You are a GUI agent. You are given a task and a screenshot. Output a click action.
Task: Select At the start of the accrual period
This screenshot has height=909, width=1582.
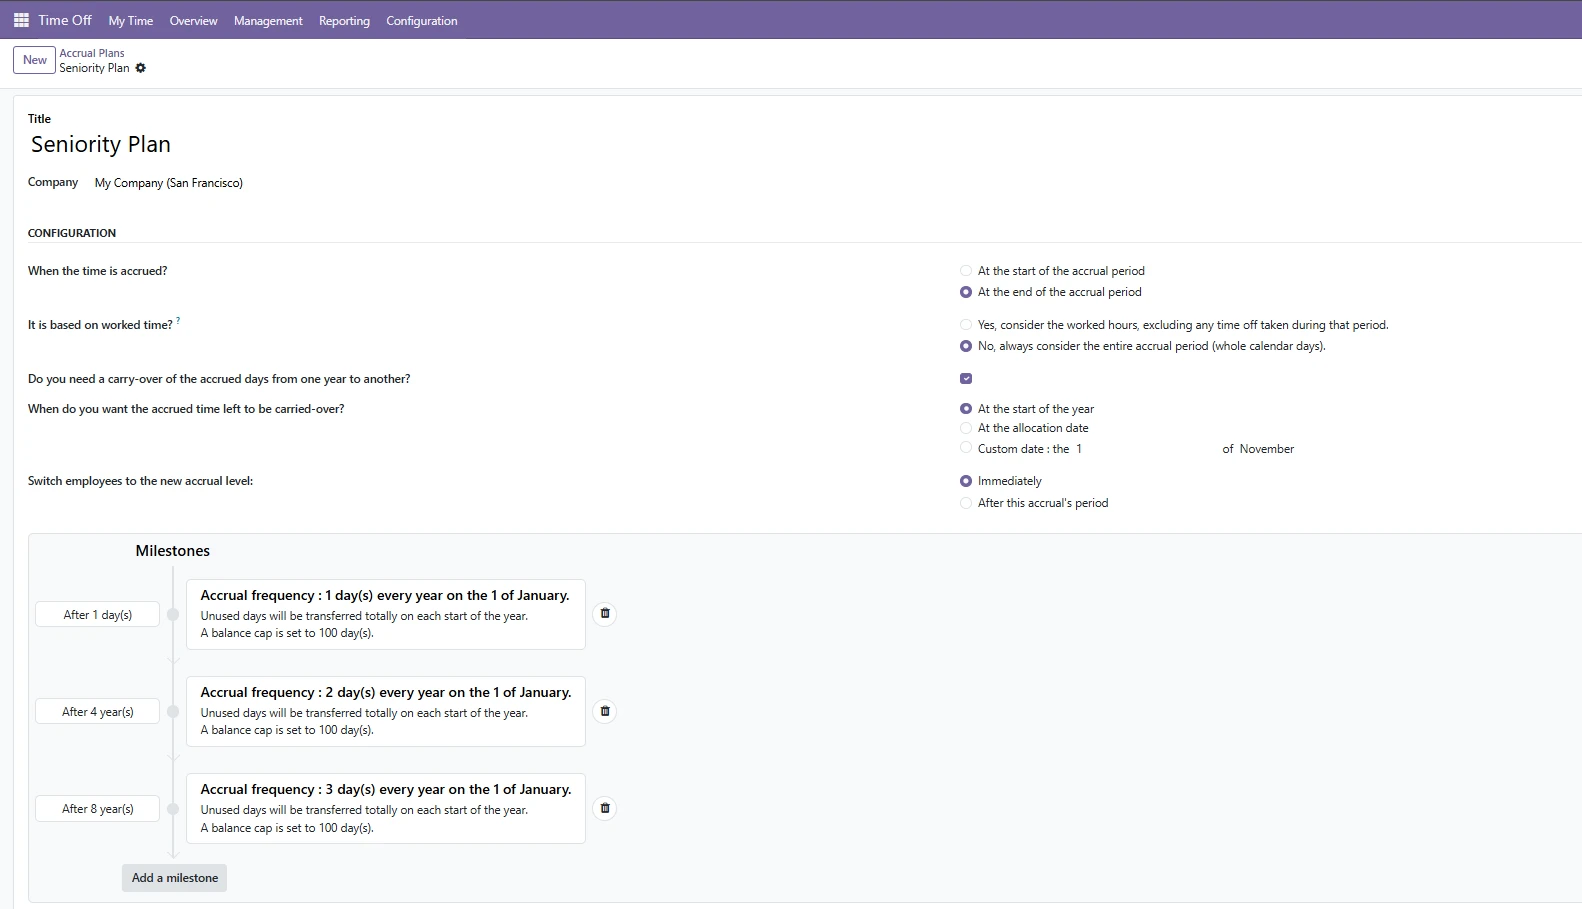[x=966, y=271]
